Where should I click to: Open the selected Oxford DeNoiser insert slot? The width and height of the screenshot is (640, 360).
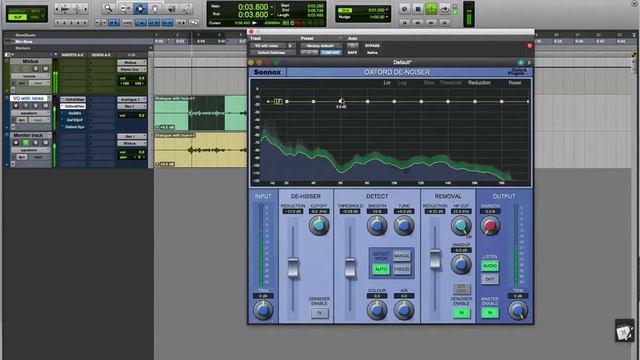click(x=73, y=106)
